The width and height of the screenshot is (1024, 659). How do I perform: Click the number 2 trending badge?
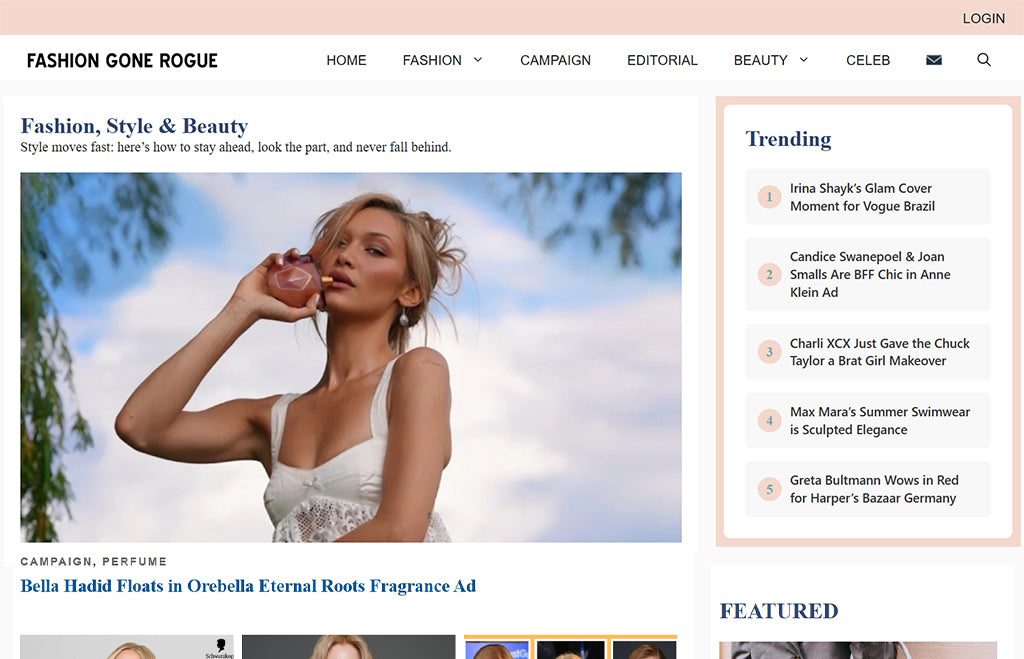769,274
